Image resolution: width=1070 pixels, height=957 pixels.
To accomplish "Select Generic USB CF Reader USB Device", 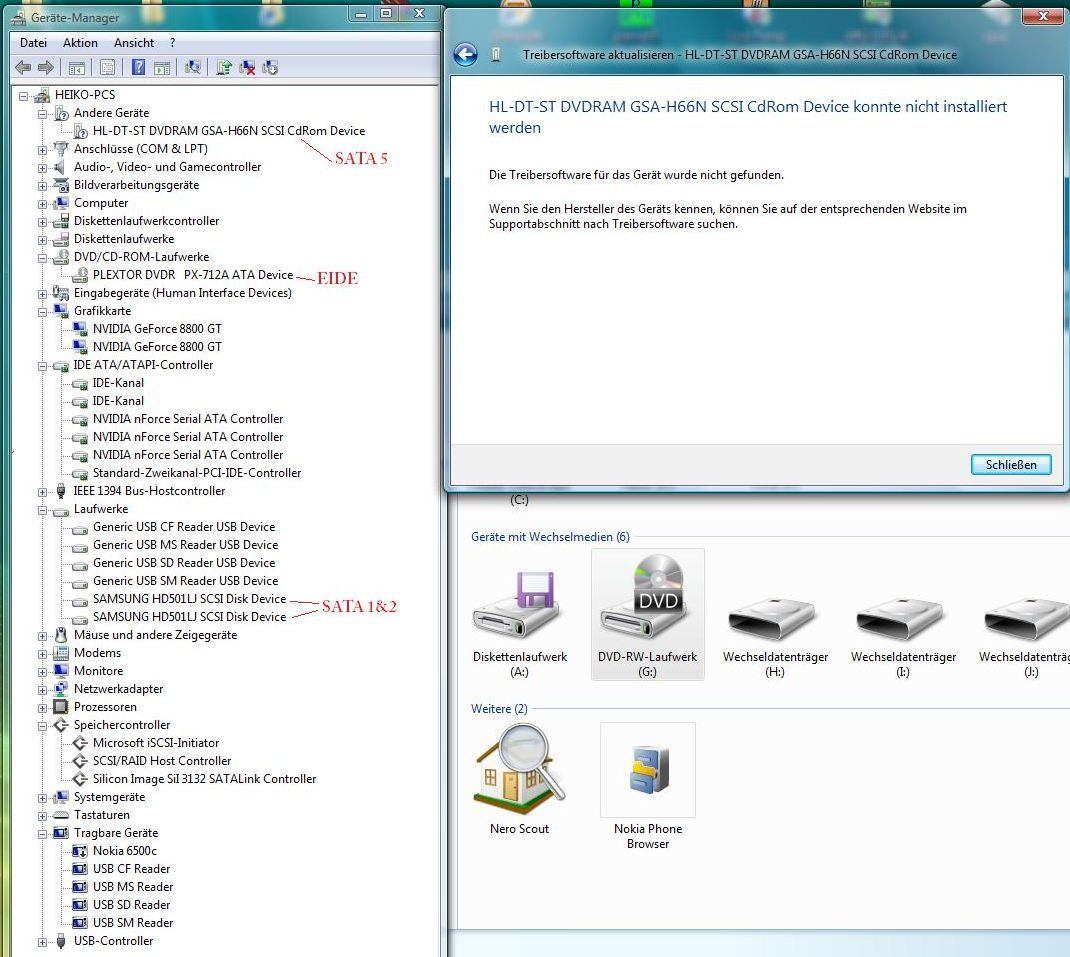I will (184, 527).
